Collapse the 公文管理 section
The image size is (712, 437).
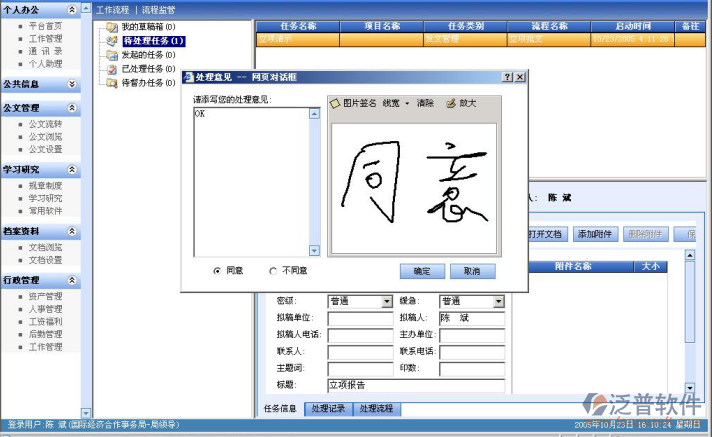coord(72,108)
